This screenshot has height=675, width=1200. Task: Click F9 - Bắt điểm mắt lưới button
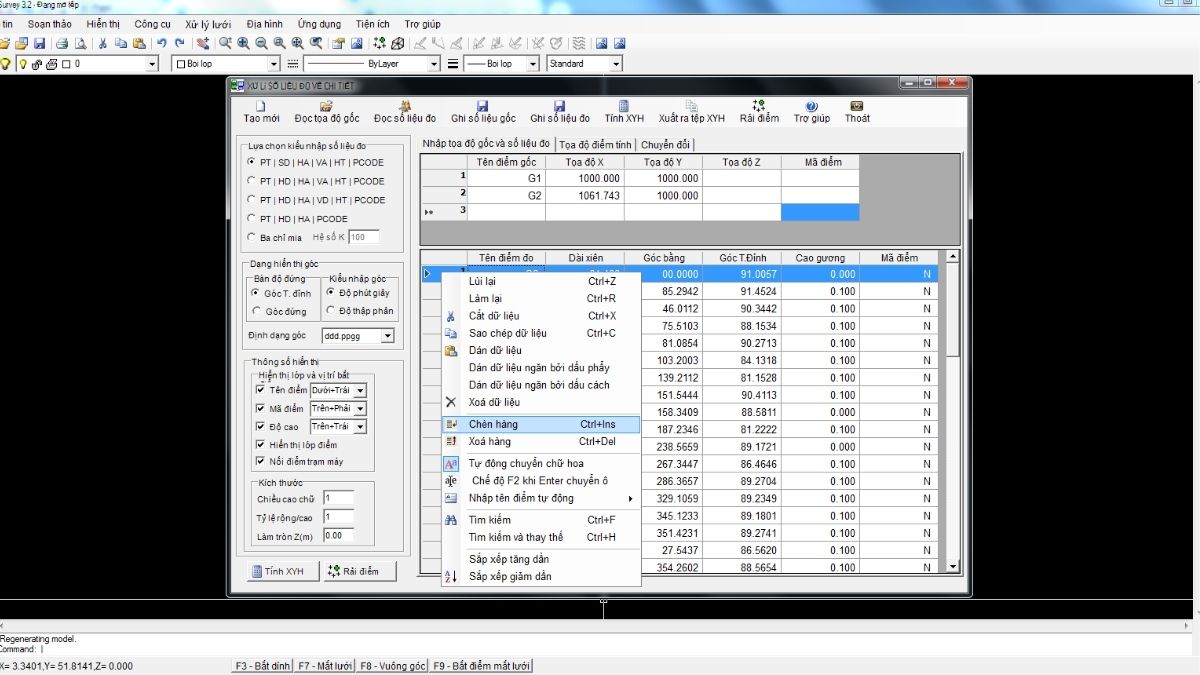pos(481,665)
